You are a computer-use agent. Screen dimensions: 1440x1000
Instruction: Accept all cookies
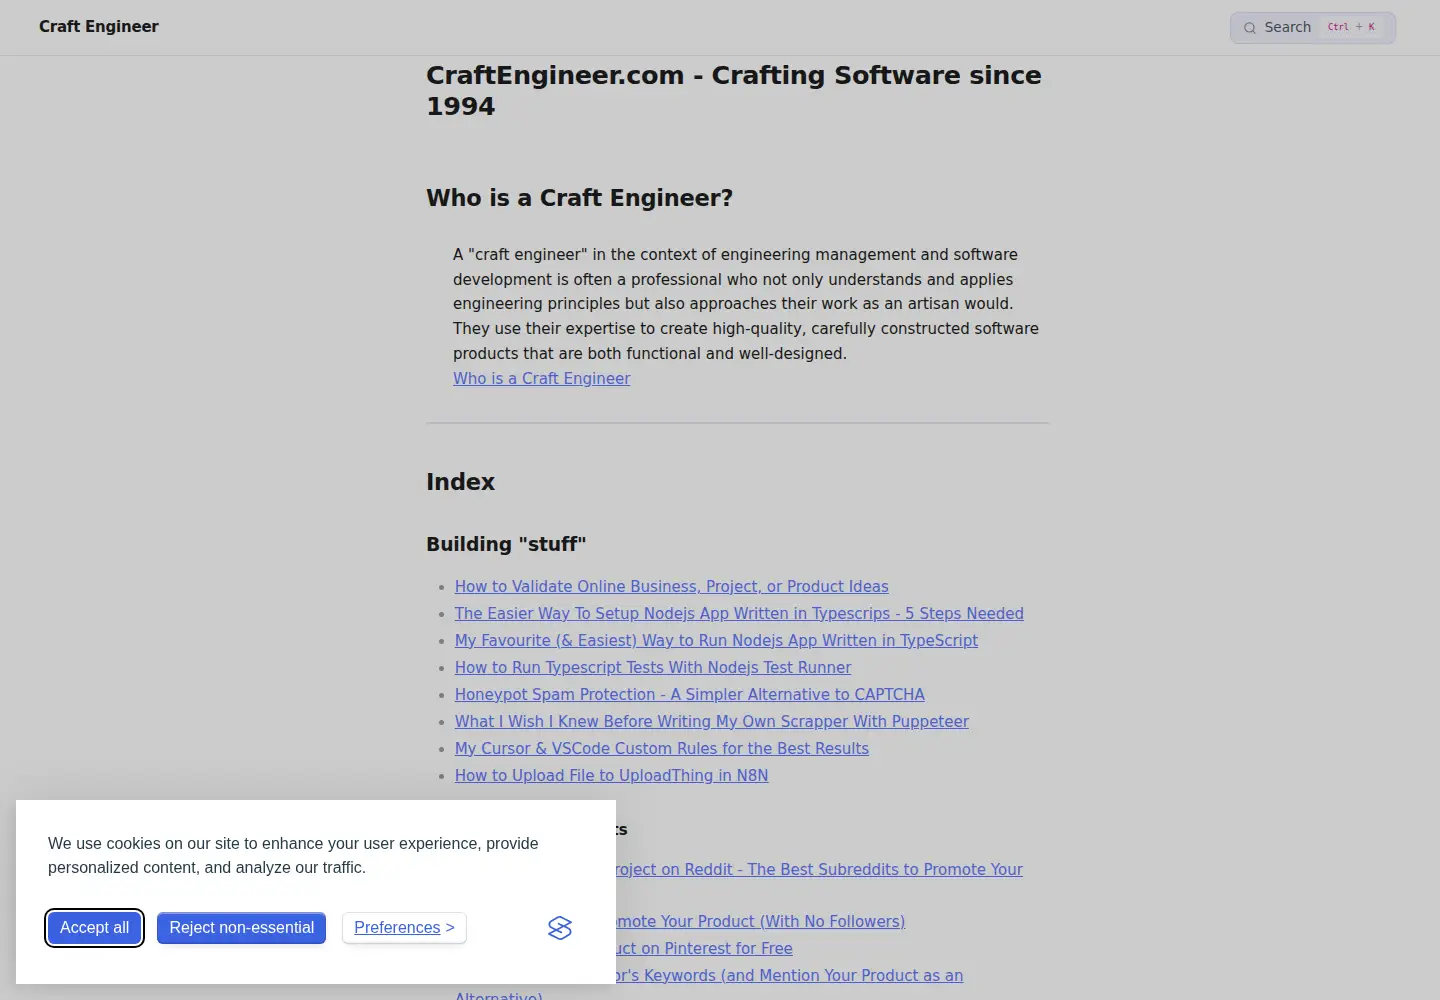point(94,928)
